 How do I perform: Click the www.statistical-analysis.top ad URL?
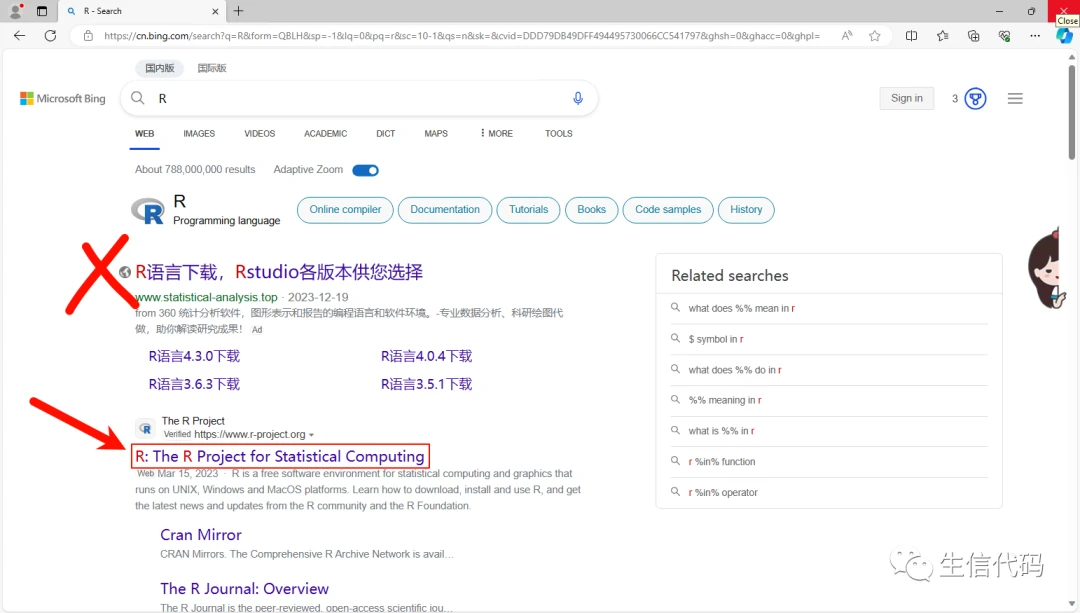(x=206, y=298)
